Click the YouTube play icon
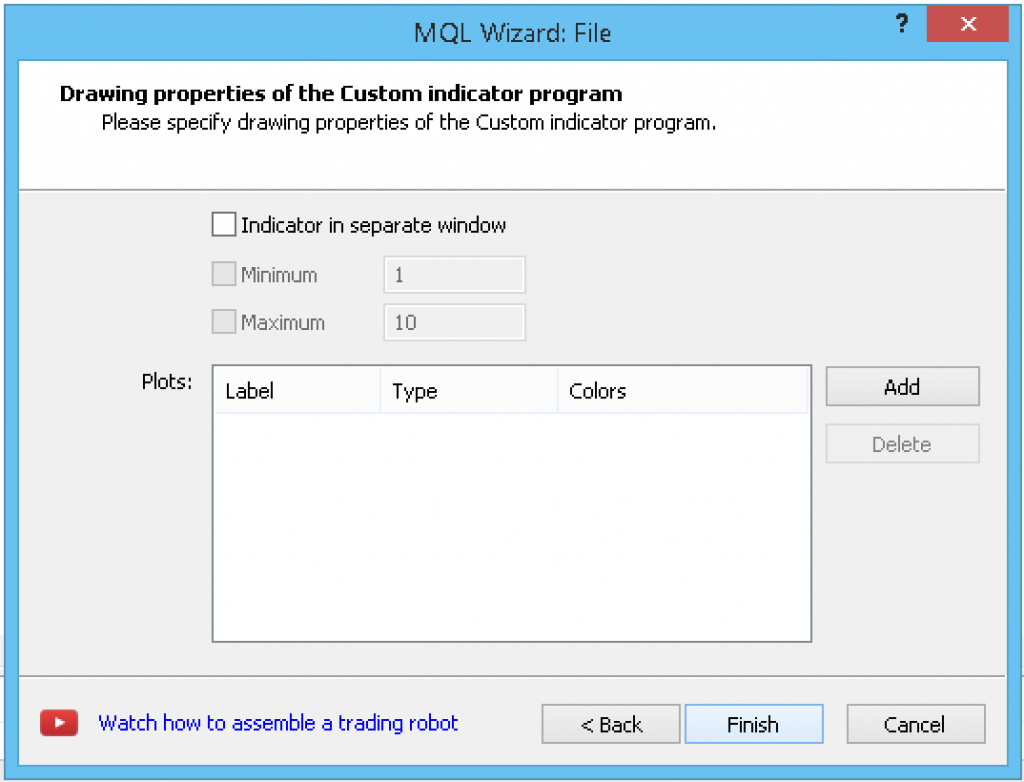1024x782 pixels. pos(58,723)
